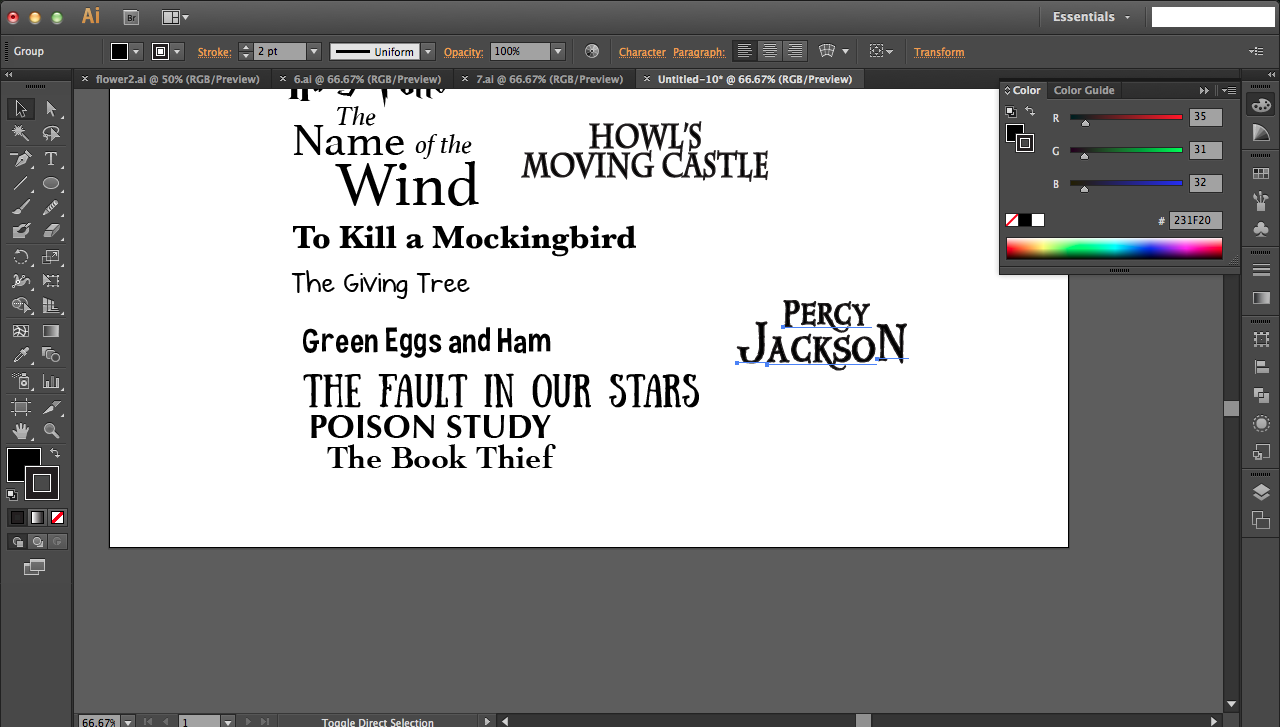
Task: Open the Transform panel link
Action: (x=939, y=52)
